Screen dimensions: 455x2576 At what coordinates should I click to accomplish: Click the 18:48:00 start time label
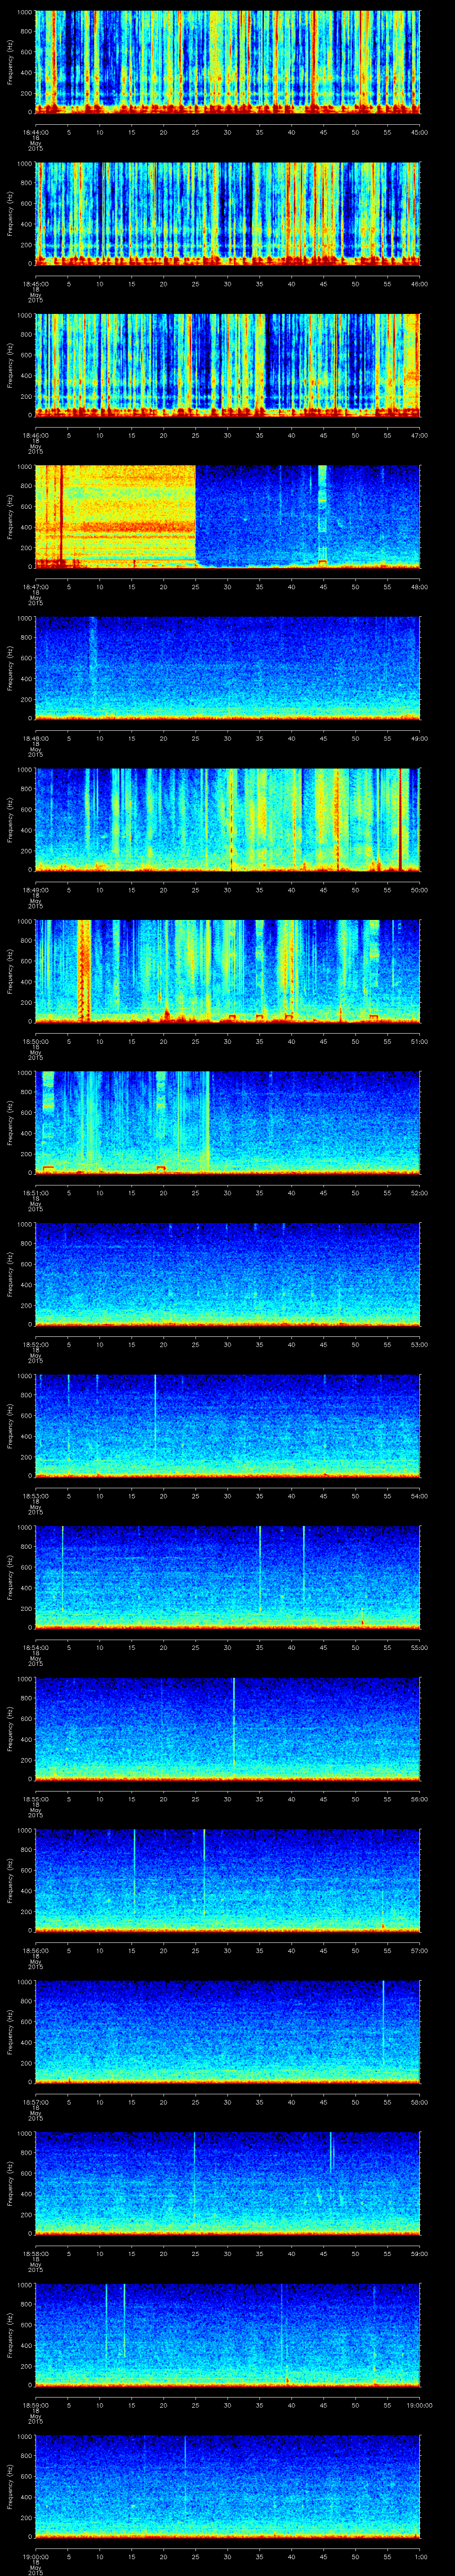pos(36,738)
